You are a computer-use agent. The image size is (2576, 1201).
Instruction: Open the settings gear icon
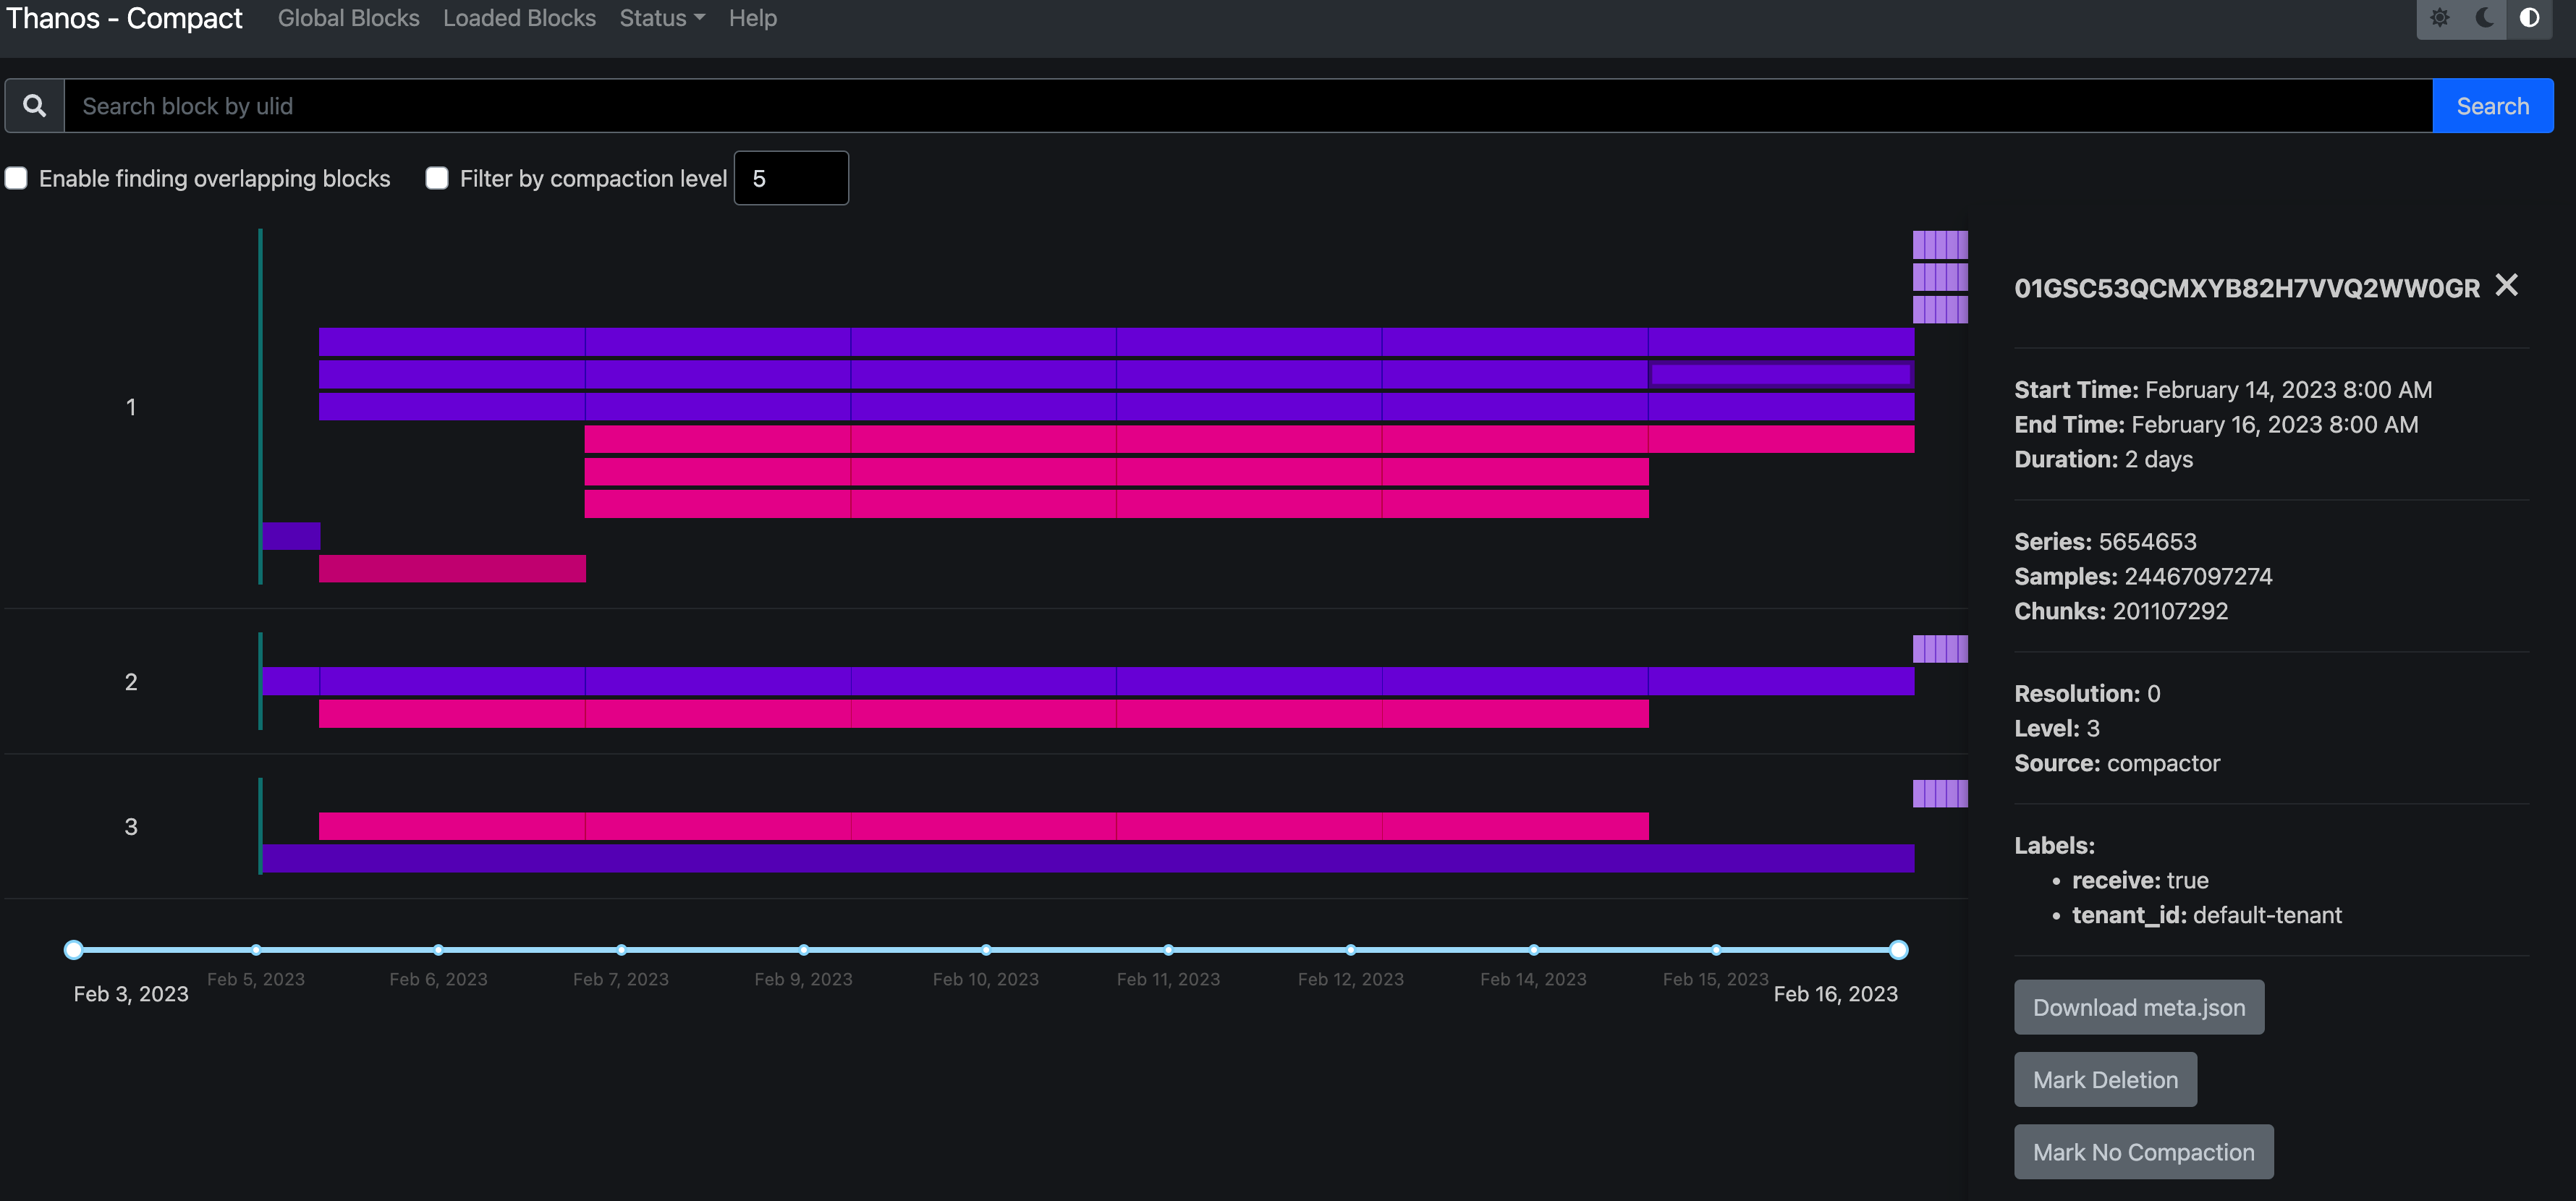(2441, 17)
